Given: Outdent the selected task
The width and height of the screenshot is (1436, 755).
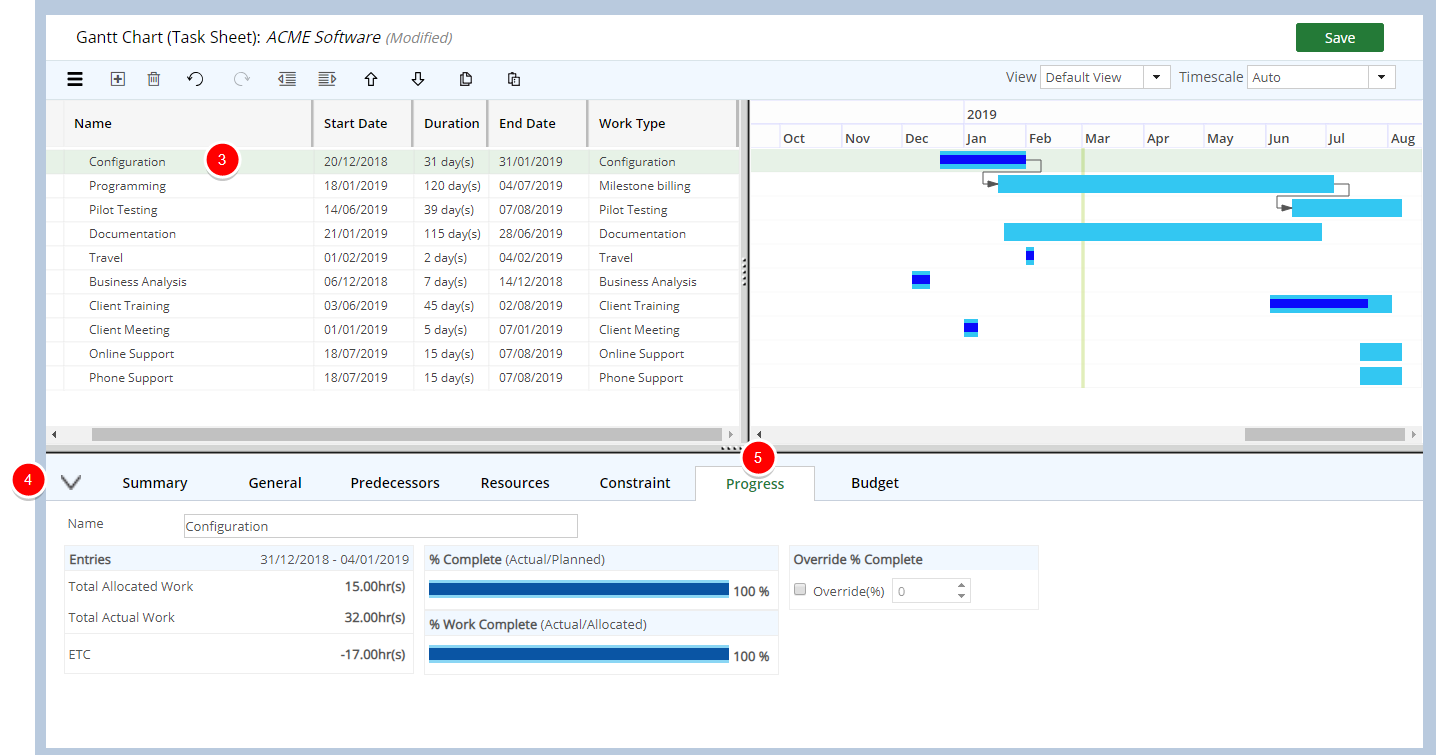Looking at the screenshot, I should tap(287, 79).
